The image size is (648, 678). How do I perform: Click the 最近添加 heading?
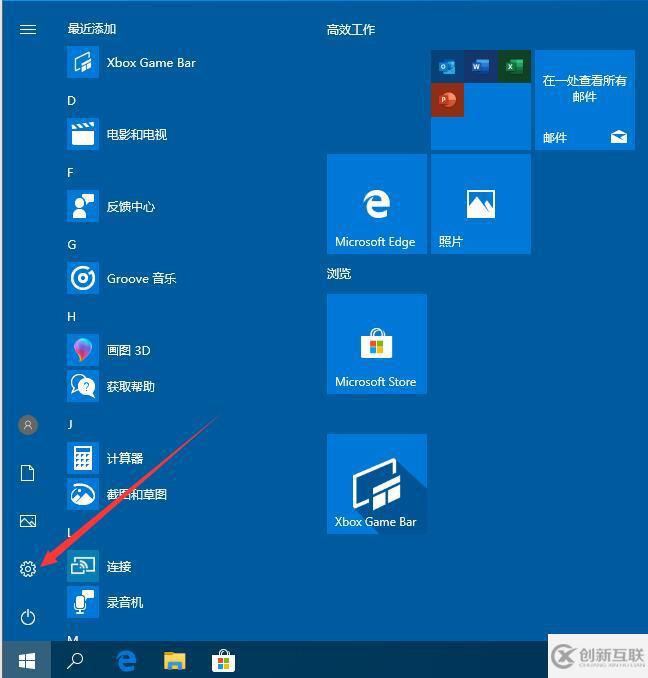[92, 29]
